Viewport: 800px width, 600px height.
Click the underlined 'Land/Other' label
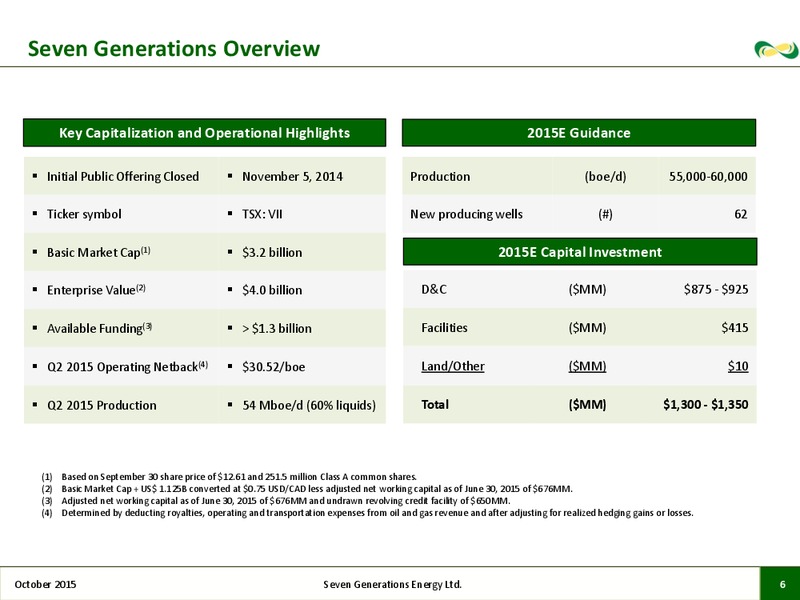(x=453, y=366)
